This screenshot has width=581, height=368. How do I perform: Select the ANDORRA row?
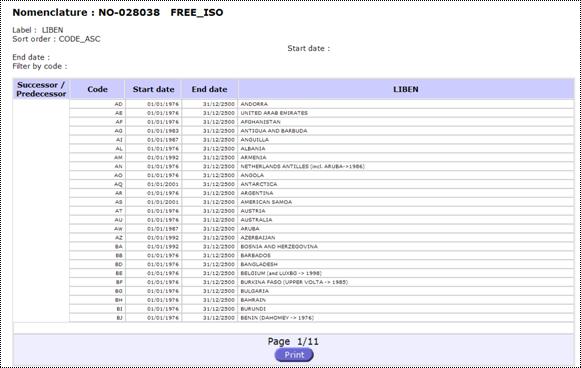[322, 104]
